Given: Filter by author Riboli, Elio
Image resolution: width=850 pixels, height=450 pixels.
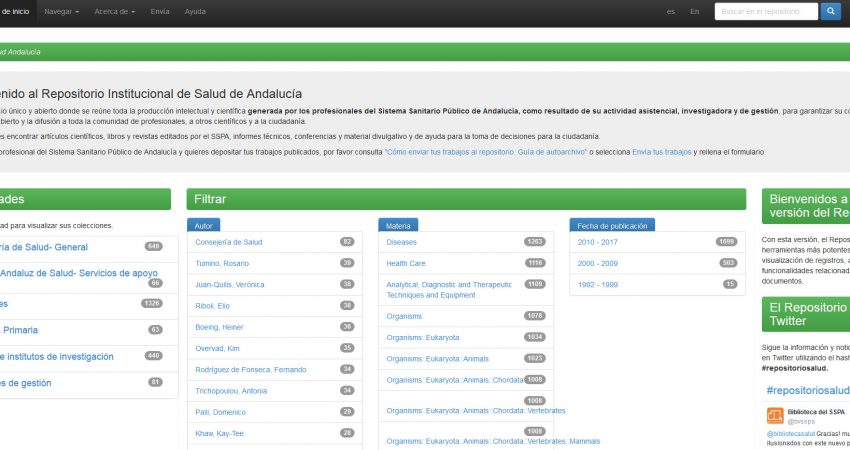Looking at the screenshot, I should tap(212, 306).
